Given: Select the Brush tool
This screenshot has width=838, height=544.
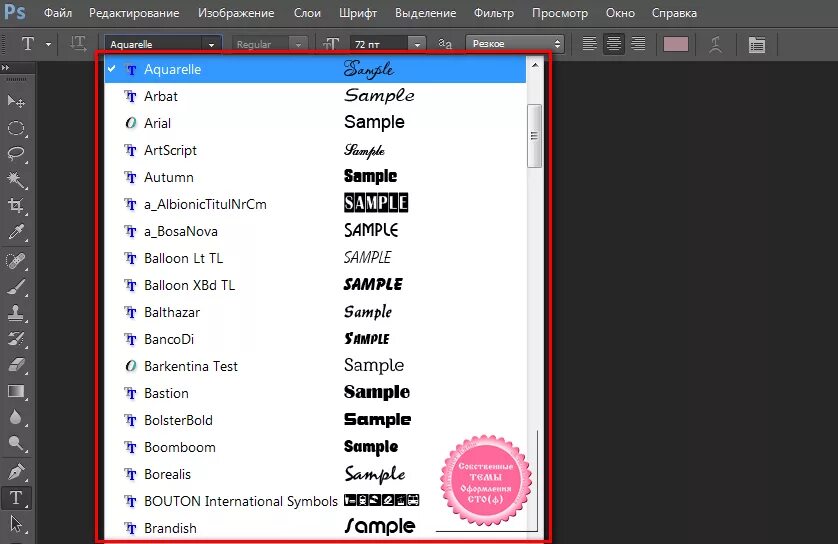Looking at the screenshot, I should pyautogui.click(x=16, y=287).
